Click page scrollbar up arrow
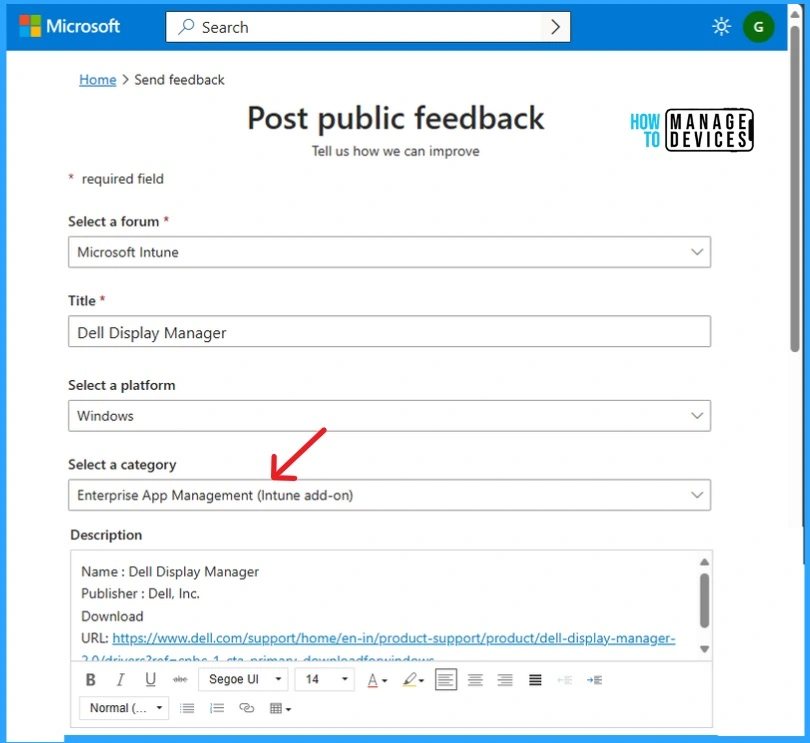Image resolution: width=810 pixels, height=743 pixels. [x=795, y=14]
